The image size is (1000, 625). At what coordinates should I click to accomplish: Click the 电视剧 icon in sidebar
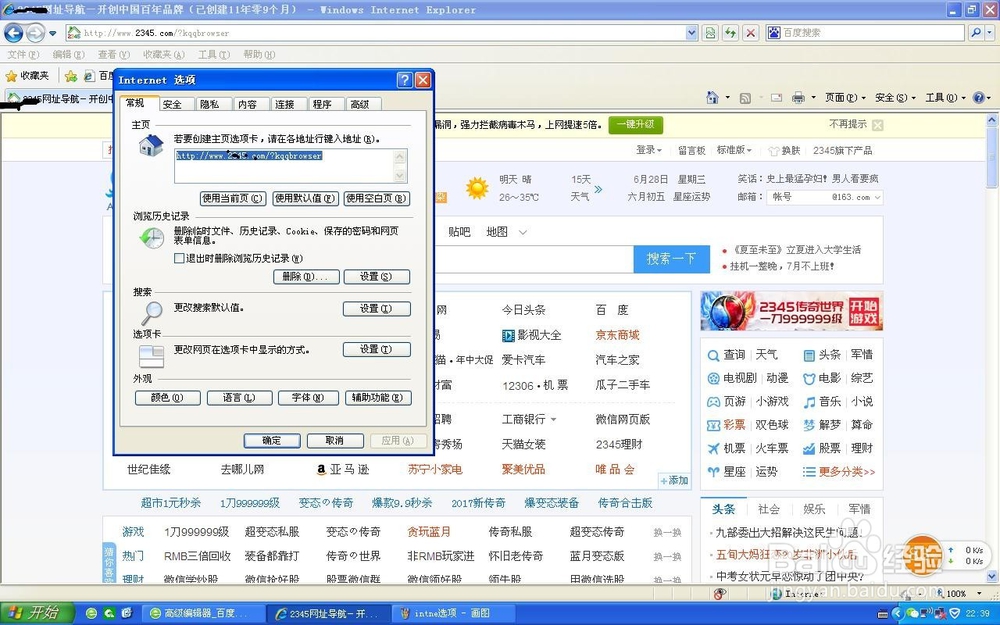point(713,378)
